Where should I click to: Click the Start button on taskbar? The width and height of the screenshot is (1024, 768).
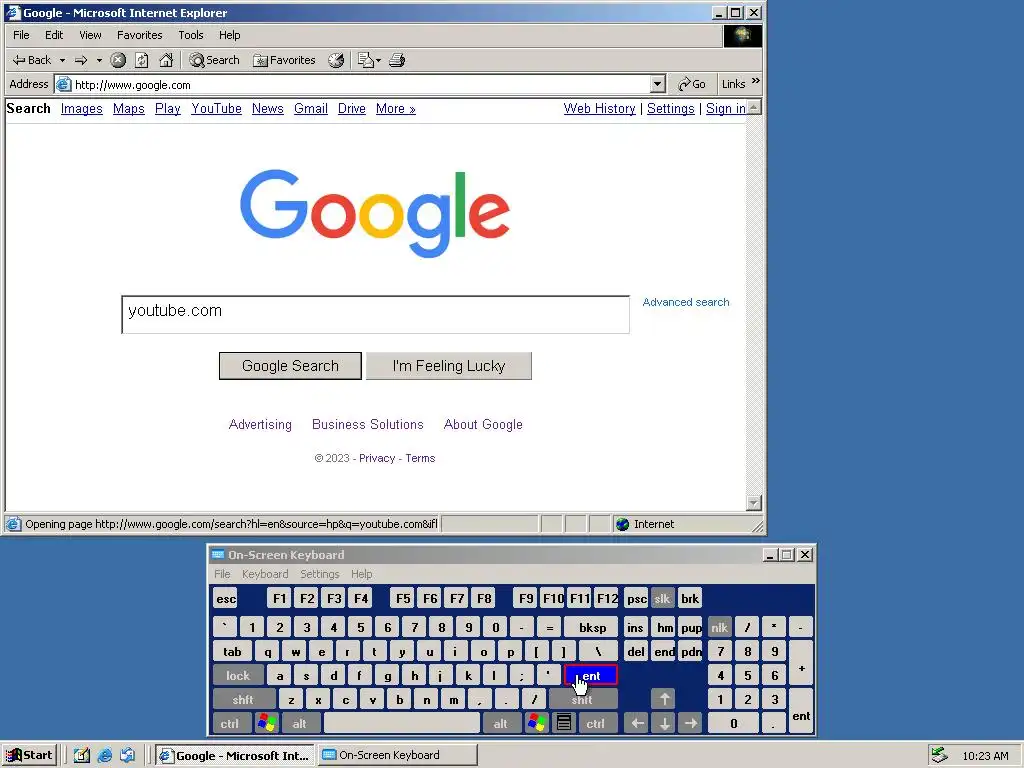(30, 756)
